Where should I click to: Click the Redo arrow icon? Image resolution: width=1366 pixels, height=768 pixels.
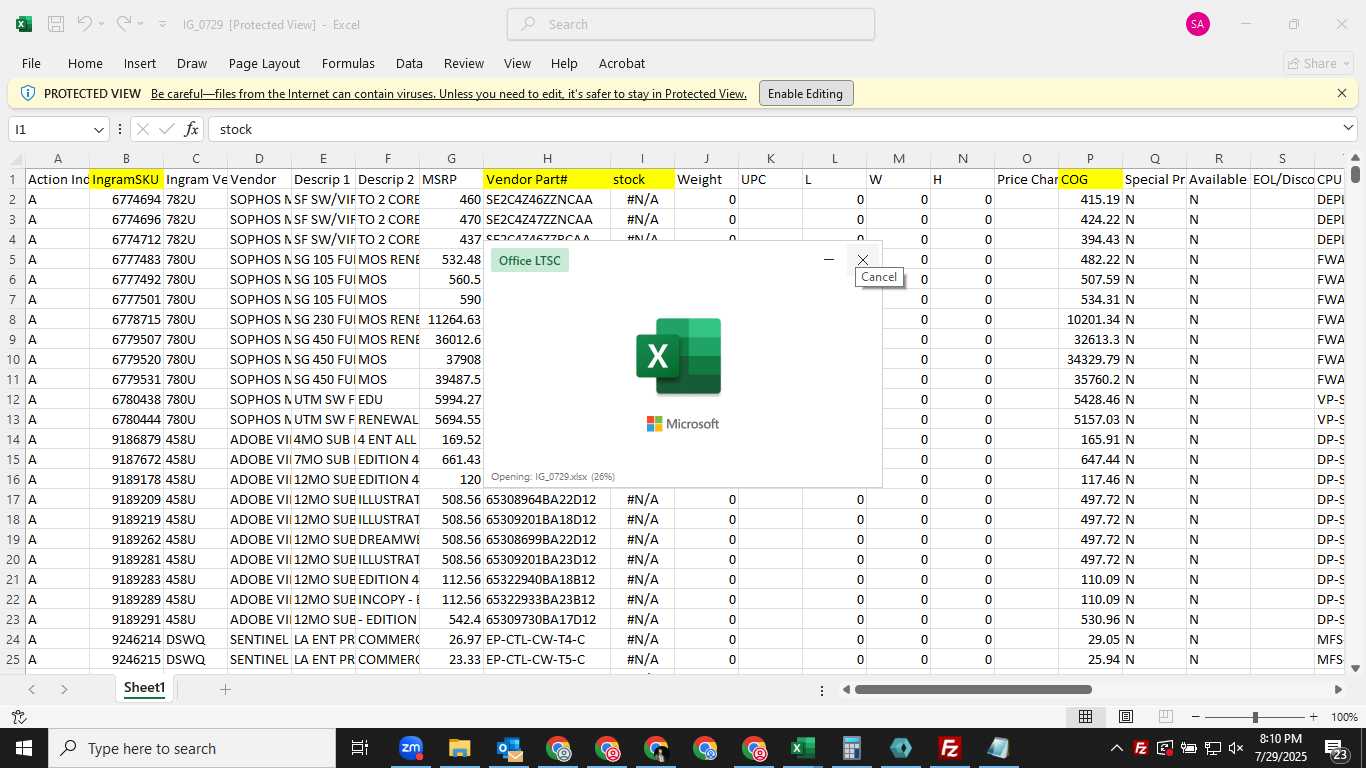[123, 23]
